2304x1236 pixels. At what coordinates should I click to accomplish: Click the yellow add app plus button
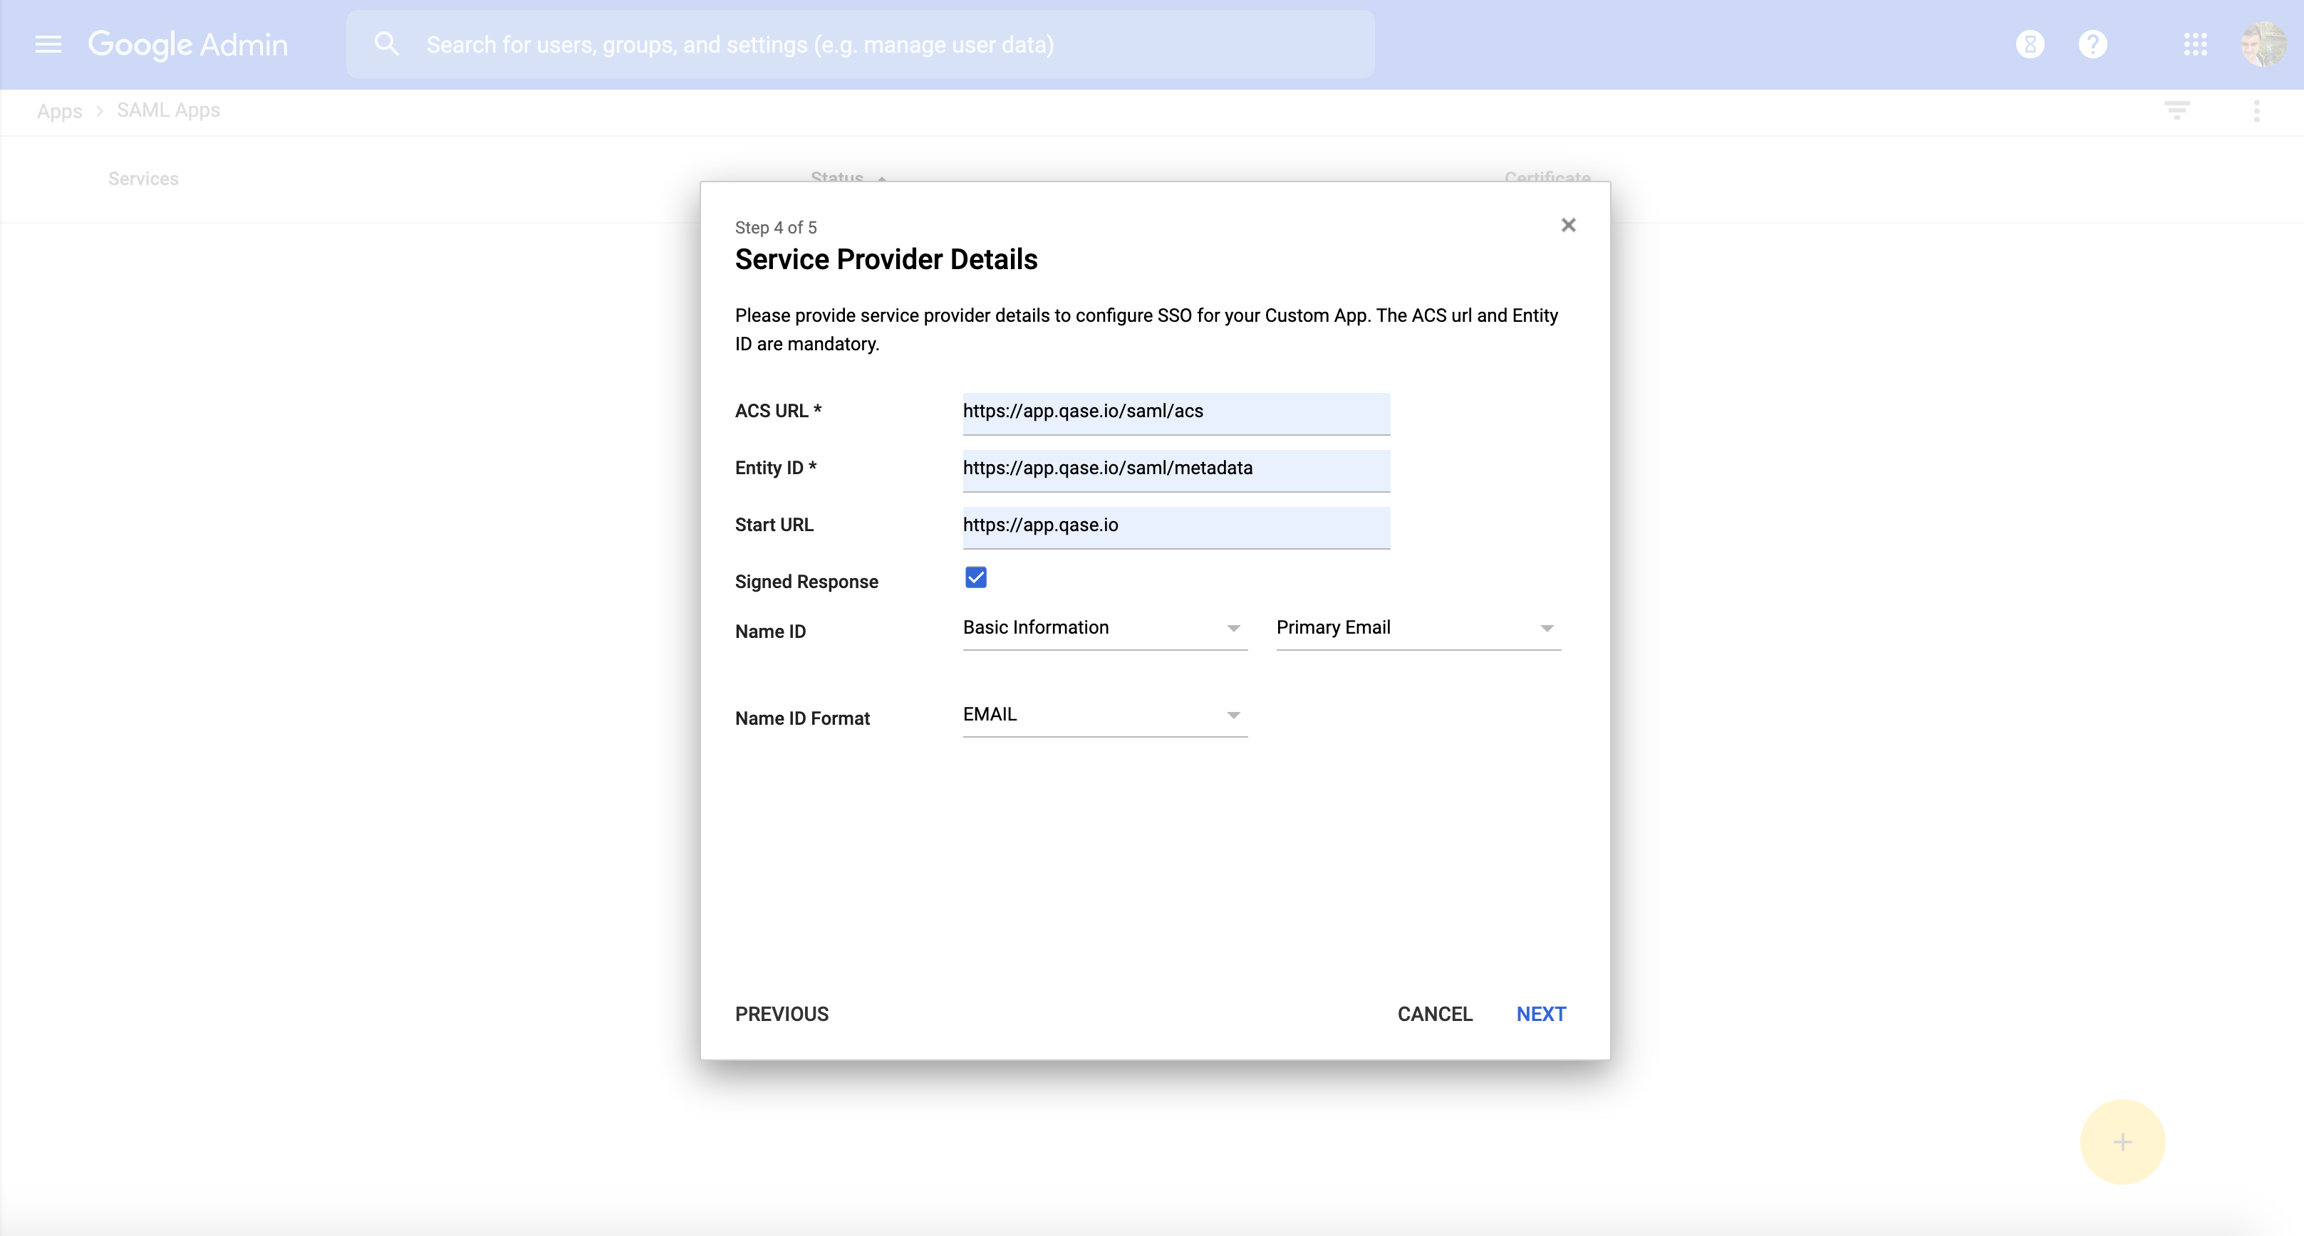[2122, 1142]
